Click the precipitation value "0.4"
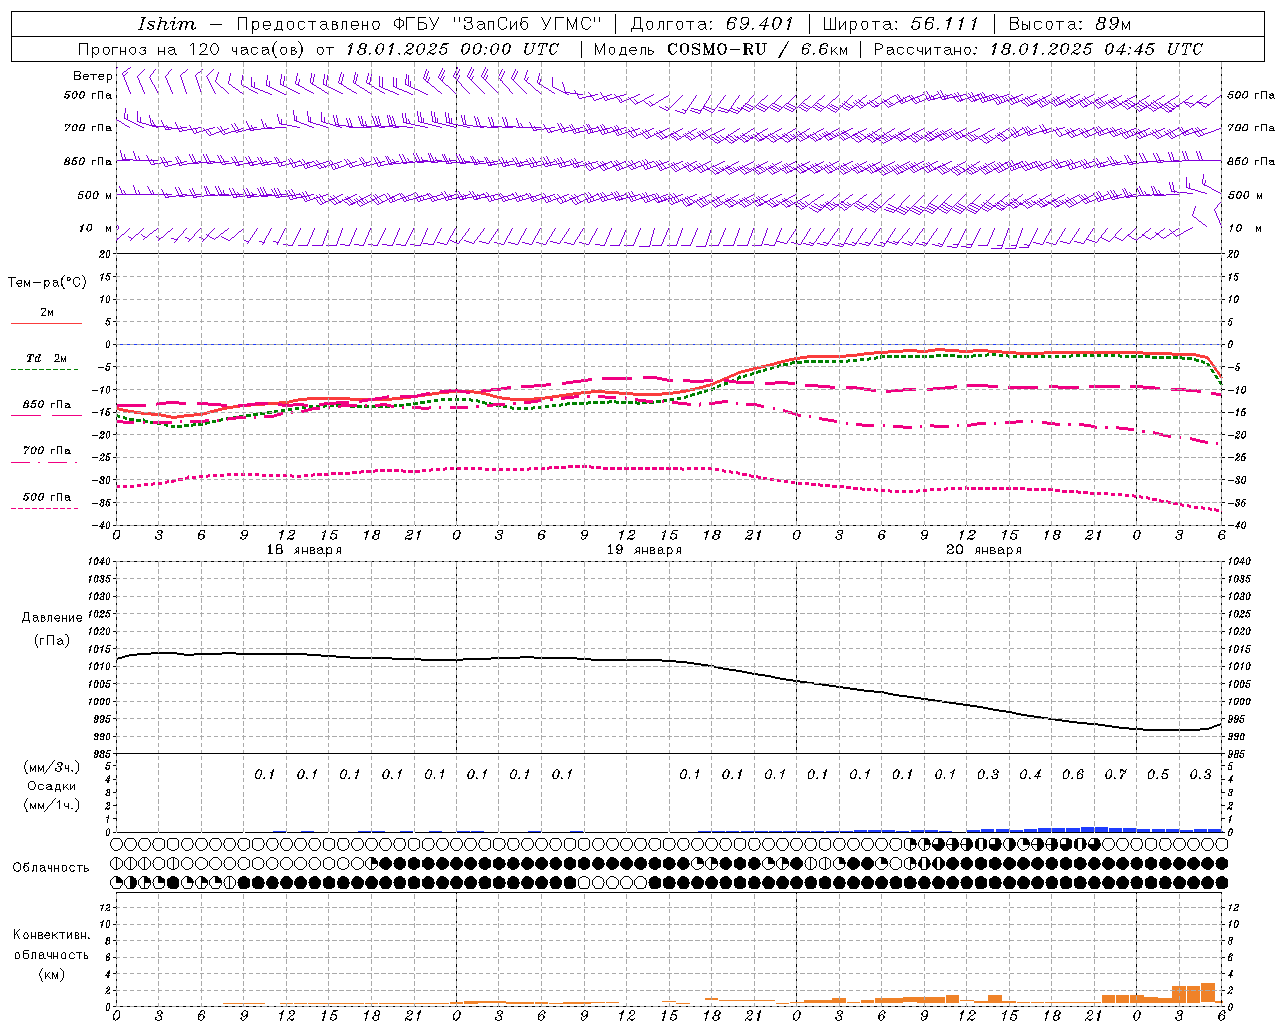The height and width of the screenshot is (1024, 1280). (x=1030, y=775)
